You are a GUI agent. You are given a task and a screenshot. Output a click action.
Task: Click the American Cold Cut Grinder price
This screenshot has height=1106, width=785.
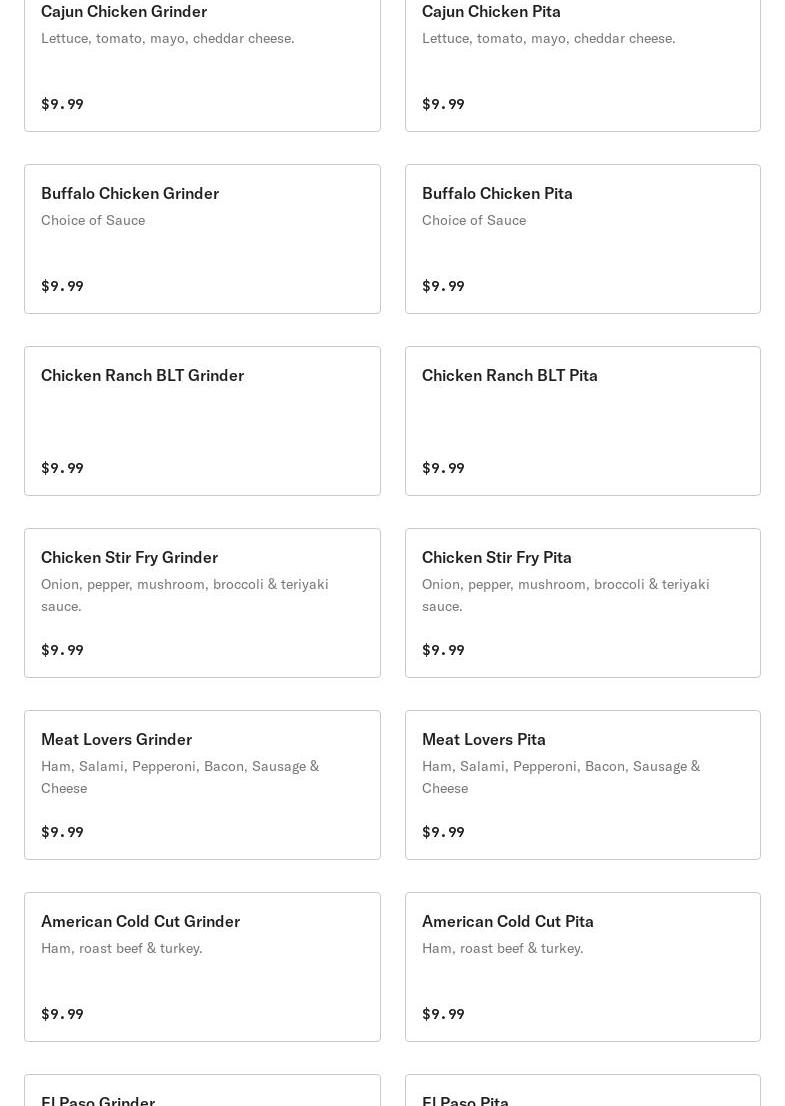pos(62,1014)
